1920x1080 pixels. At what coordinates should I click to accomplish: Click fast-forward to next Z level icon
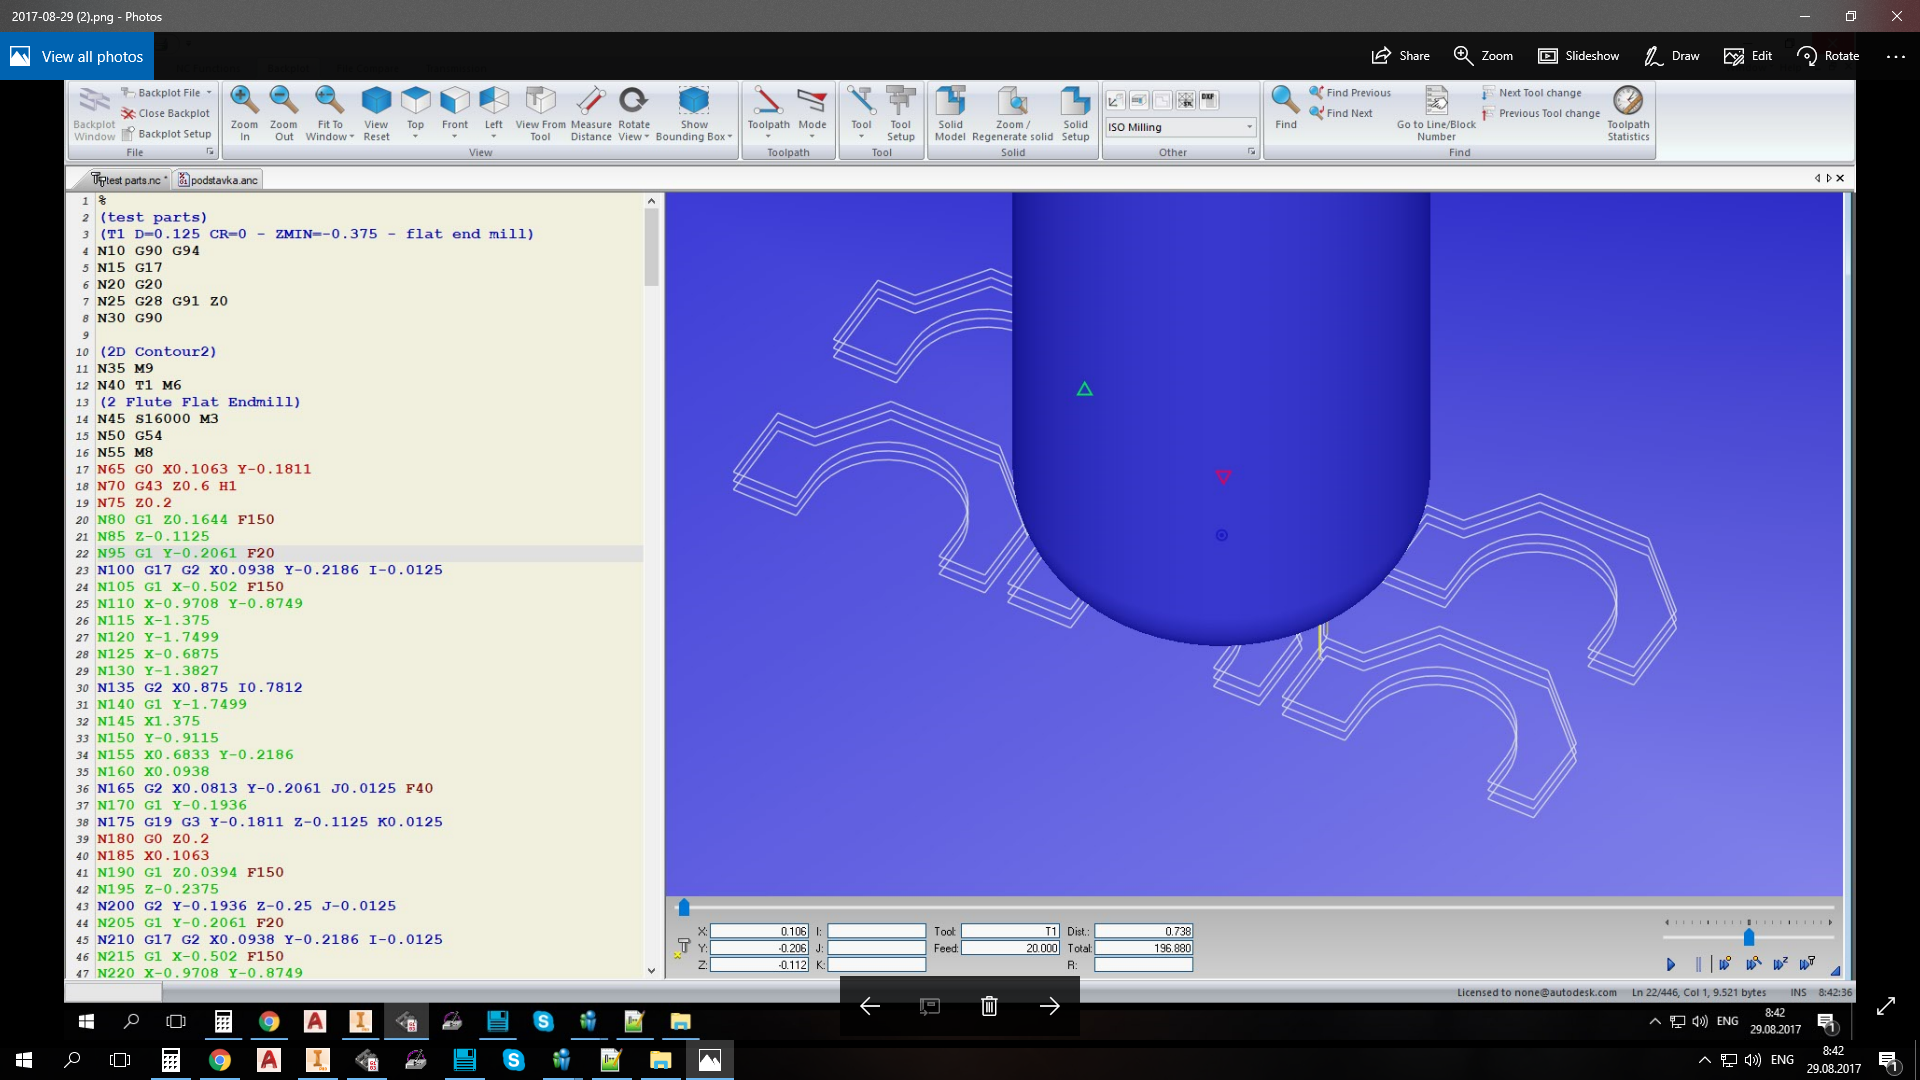coord(1780,964)
